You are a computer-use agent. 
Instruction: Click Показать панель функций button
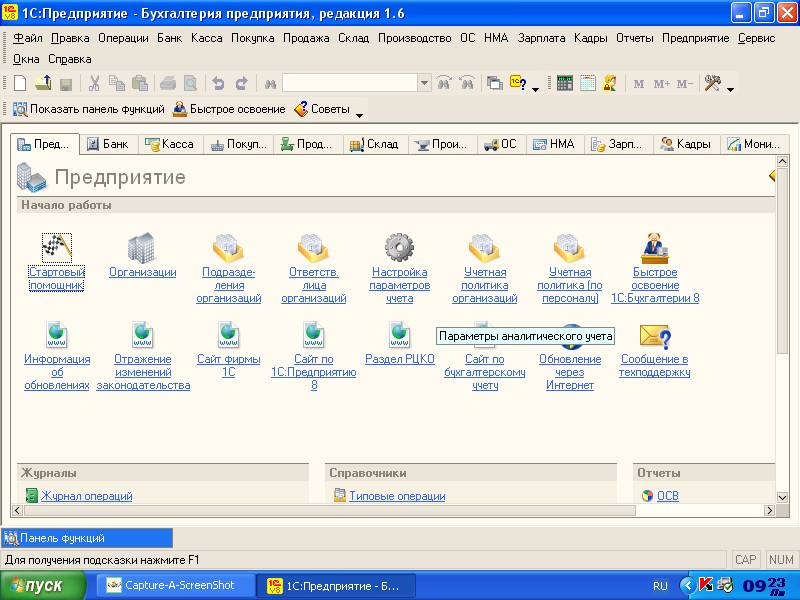[89, 109]
